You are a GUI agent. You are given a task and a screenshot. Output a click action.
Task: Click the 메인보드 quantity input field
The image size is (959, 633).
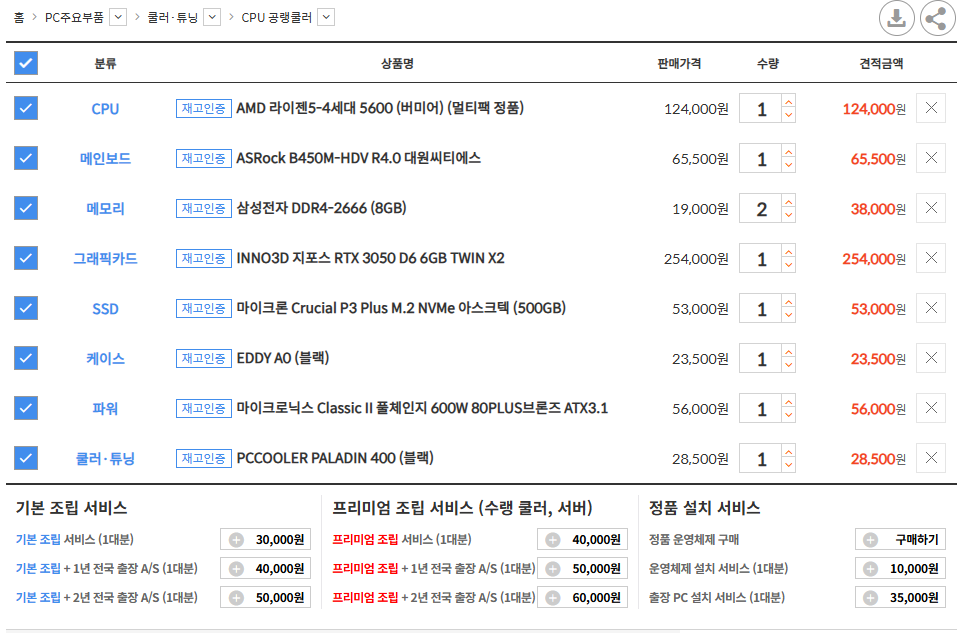click(x=761, y=158)
